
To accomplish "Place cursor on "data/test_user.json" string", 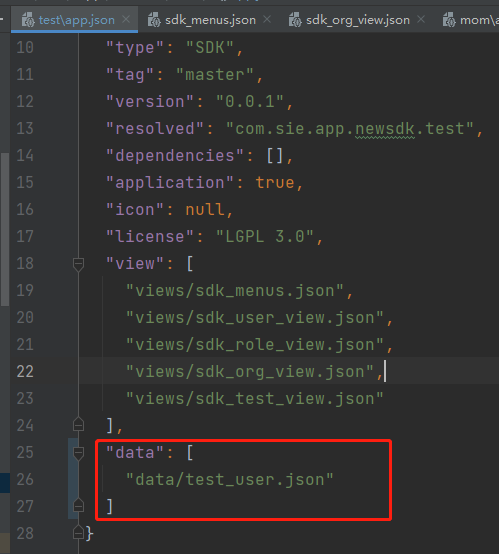I will 230,480.
